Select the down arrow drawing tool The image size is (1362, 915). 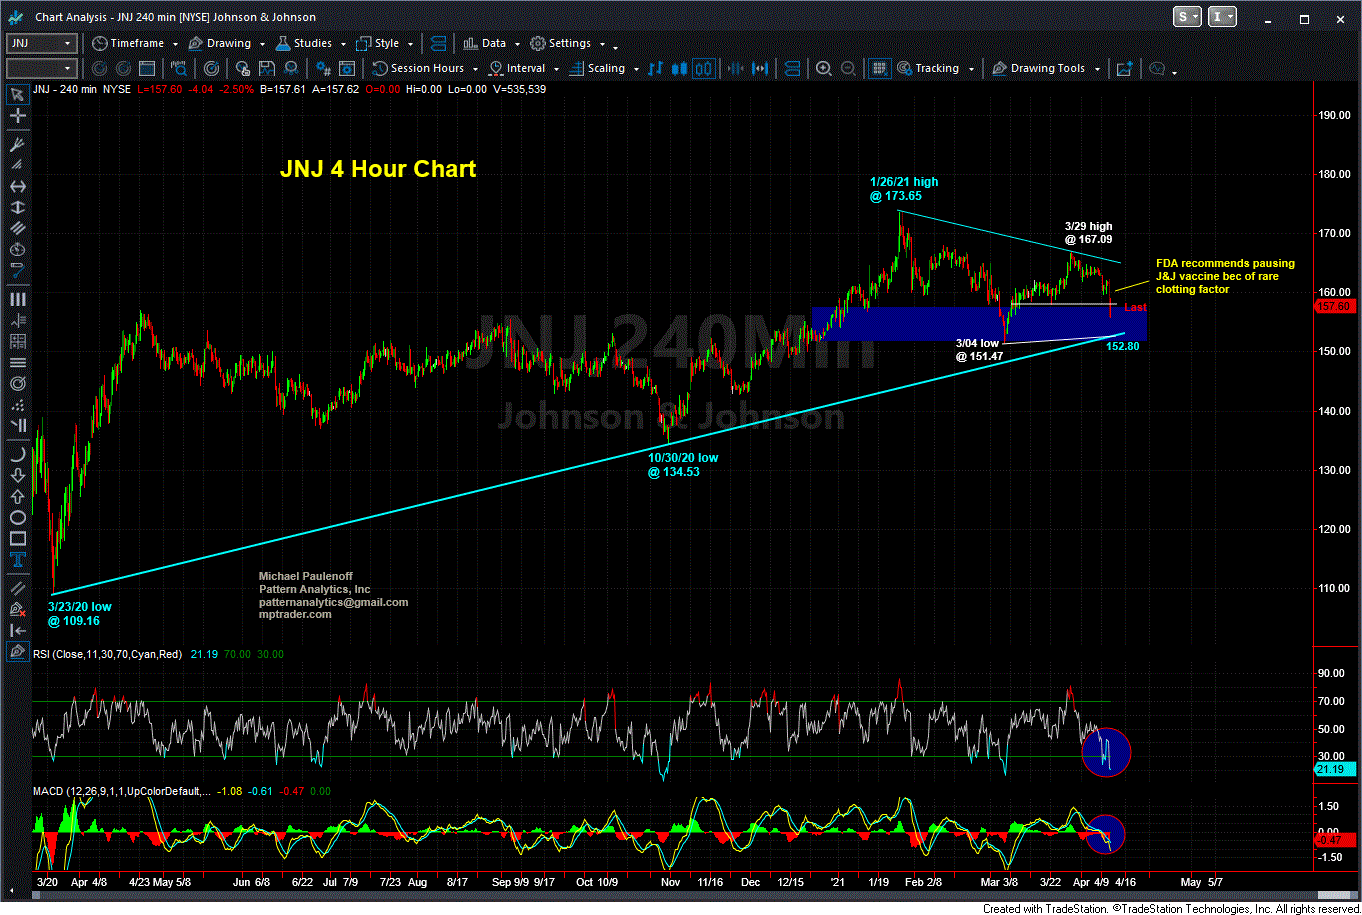click(x=17, y=476)
